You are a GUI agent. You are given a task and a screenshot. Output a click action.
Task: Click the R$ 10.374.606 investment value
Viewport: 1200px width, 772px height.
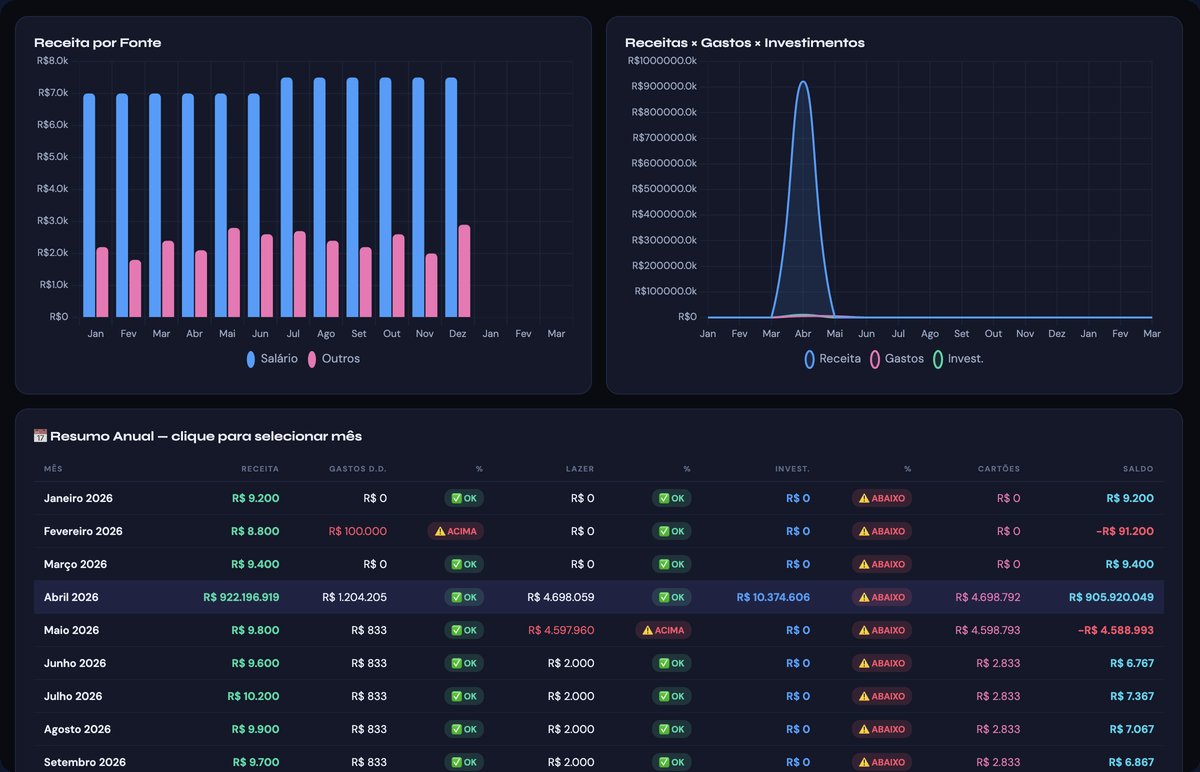[x=774, y=597]
